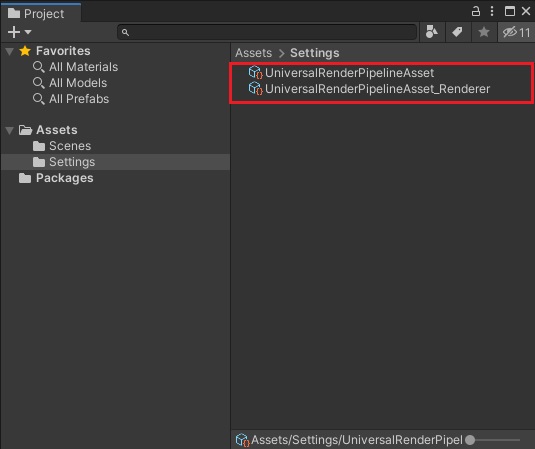The image size is (535, 449).
Task: Click the All Materials magnifier icon
Action: click(39, 67)
